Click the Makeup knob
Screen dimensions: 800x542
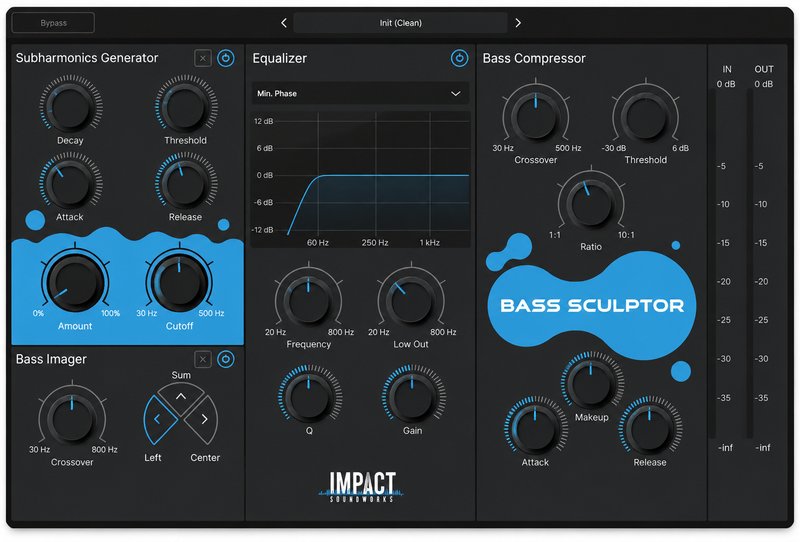592,382
